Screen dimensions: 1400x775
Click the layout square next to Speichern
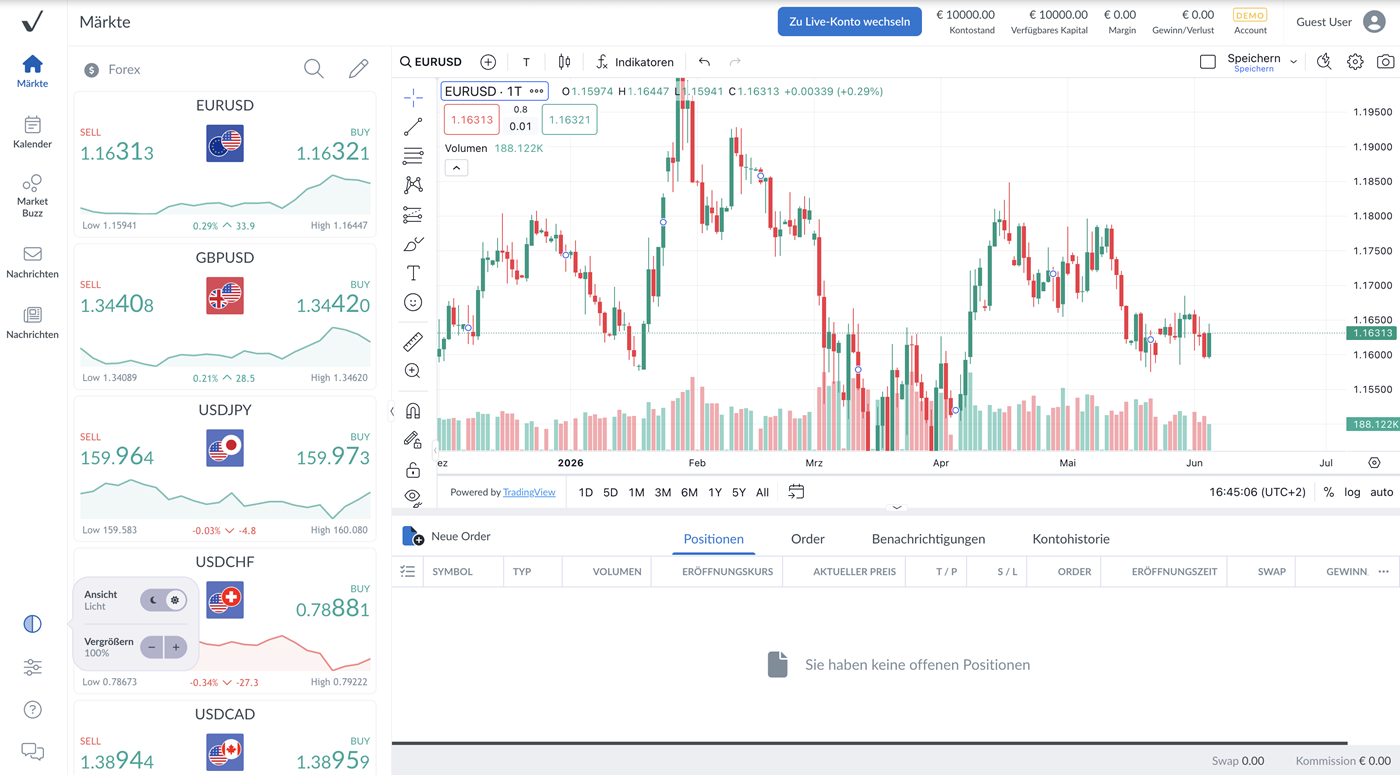click(x=1208, y=62)
